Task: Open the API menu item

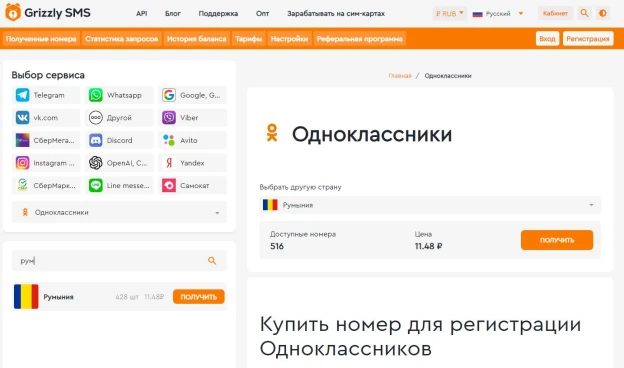Action: [142, 14]
